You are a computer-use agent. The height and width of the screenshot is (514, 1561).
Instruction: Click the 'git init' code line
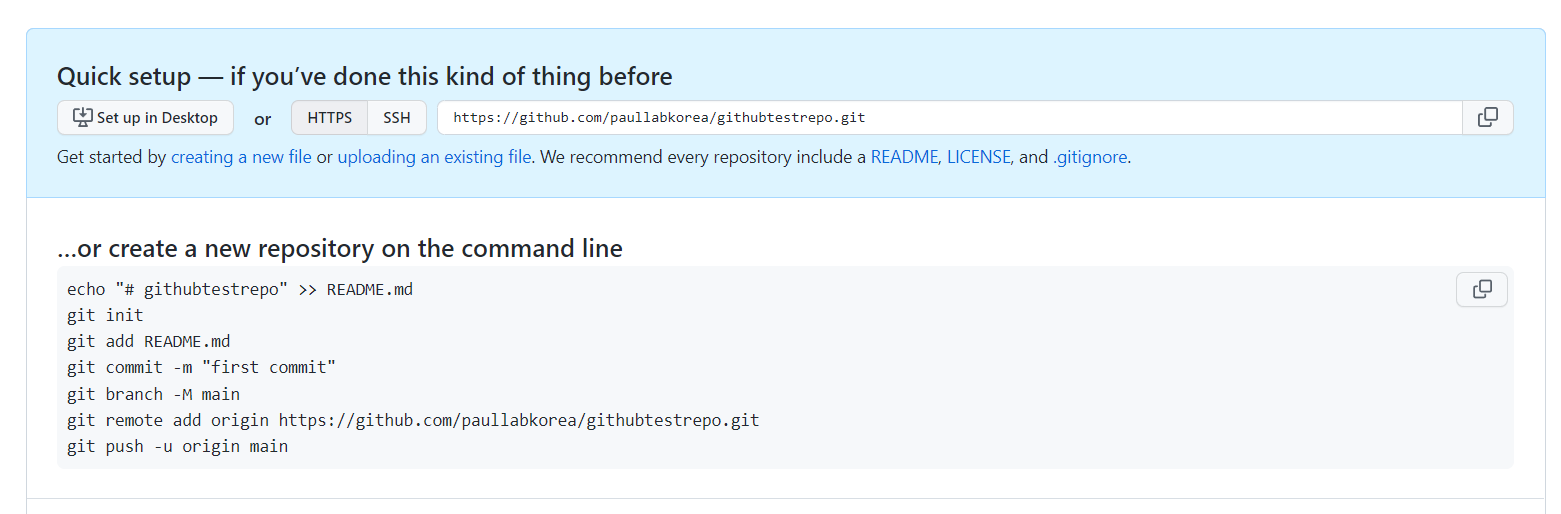click(105, 316)
